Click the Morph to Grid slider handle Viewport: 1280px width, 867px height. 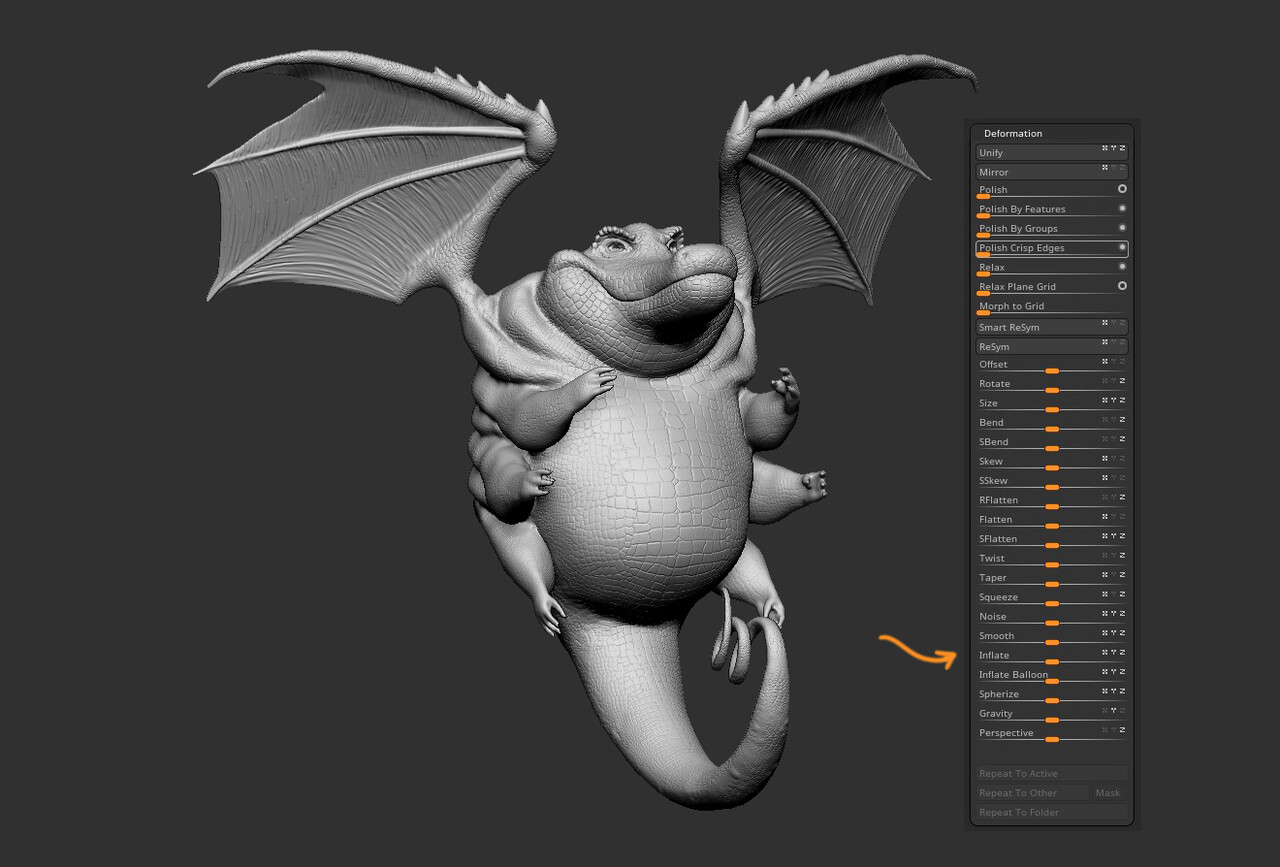[x=983, y=312]
